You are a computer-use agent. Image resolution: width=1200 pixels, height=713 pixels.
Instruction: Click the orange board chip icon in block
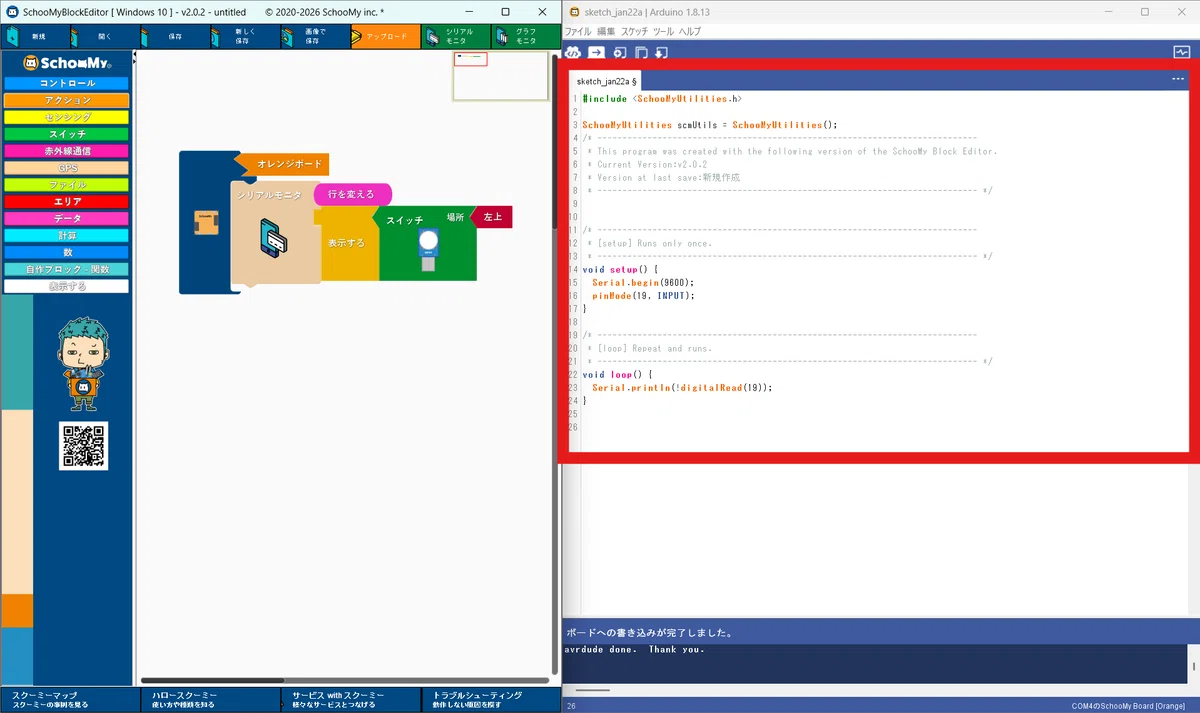point(206,224)
